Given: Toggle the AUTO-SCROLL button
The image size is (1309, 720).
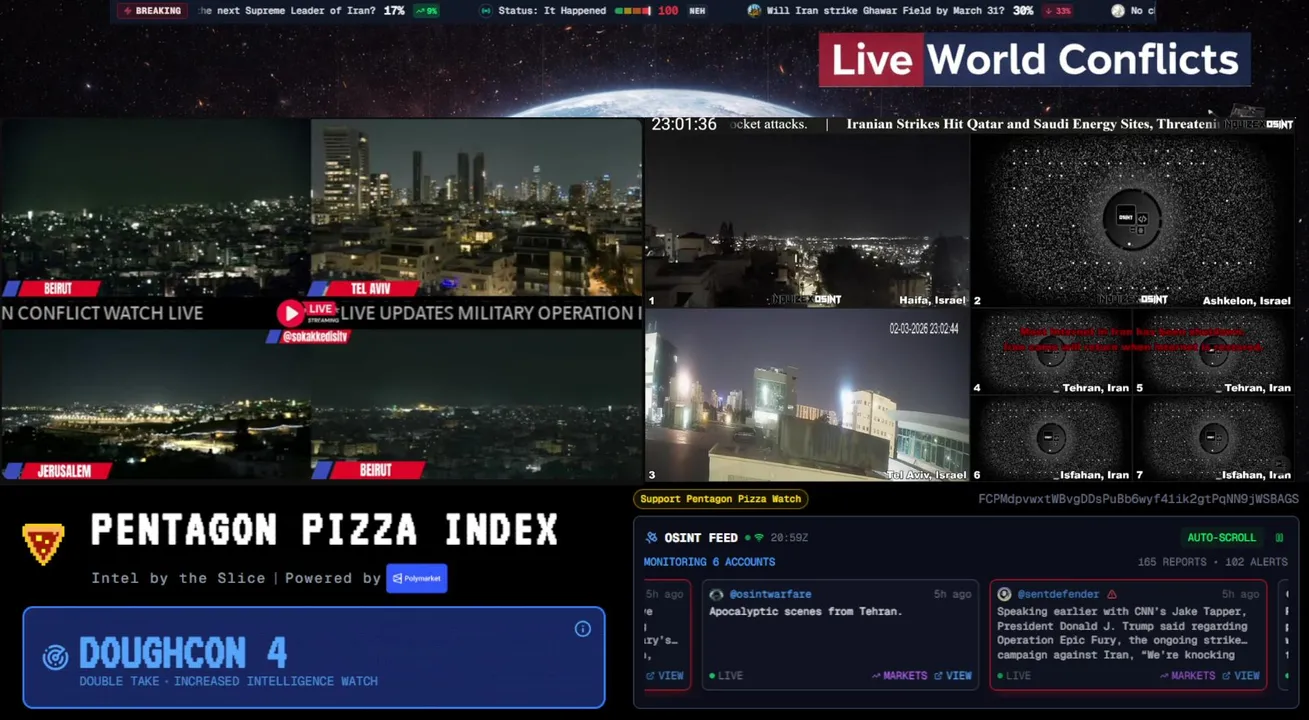Looking at the screenshot, I should point(1221,538).
